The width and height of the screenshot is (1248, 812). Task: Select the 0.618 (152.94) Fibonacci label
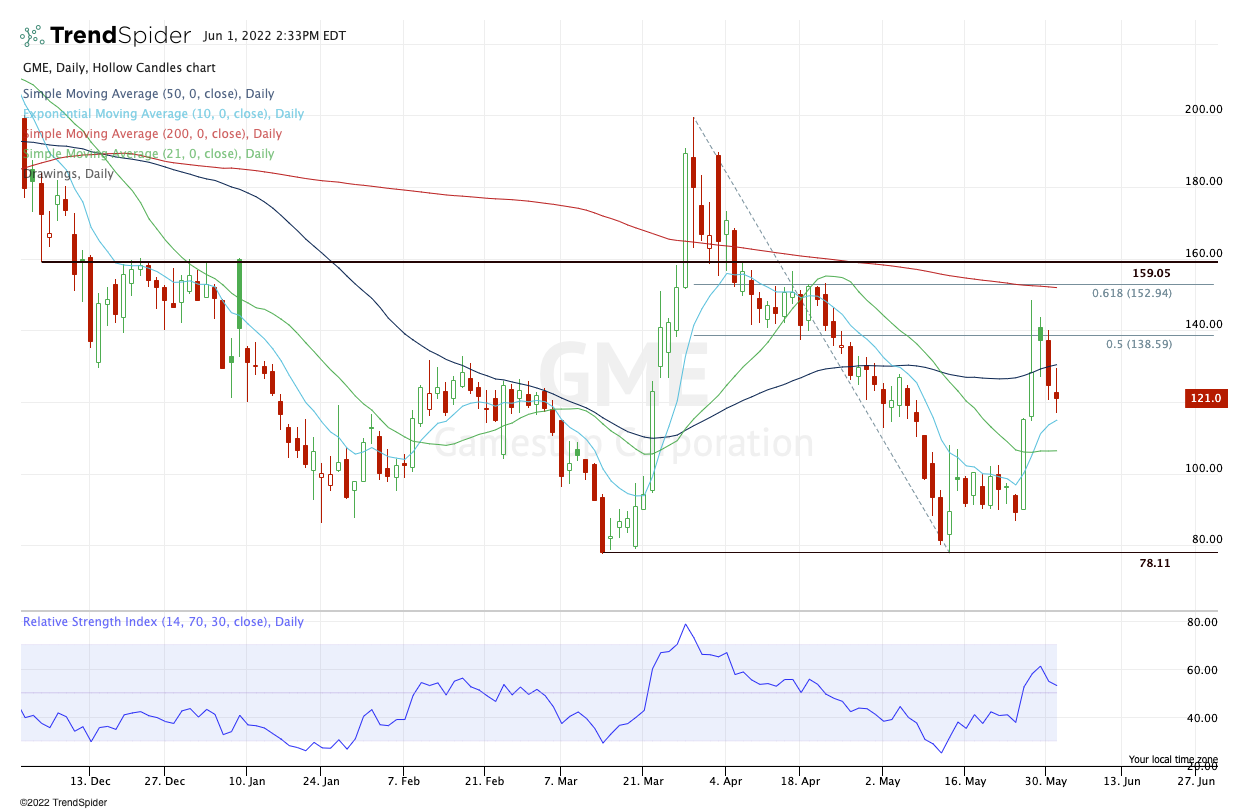(1131, 293)
